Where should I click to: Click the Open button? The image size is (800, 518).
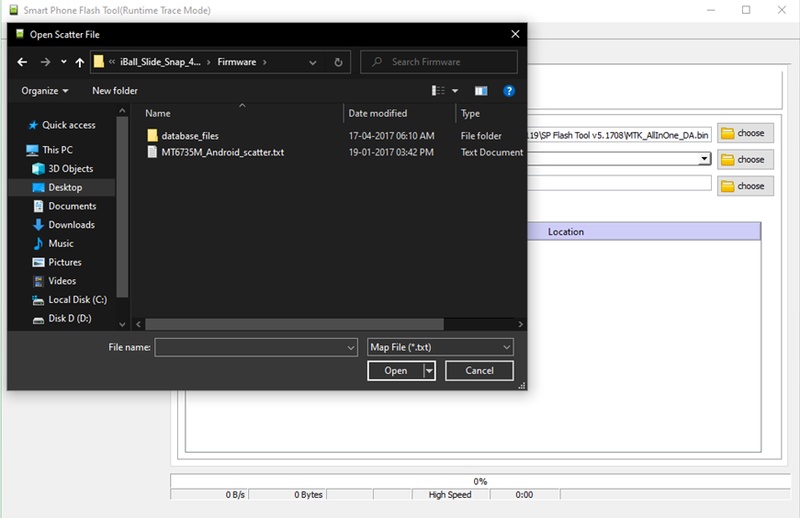(x=396, y=371)
